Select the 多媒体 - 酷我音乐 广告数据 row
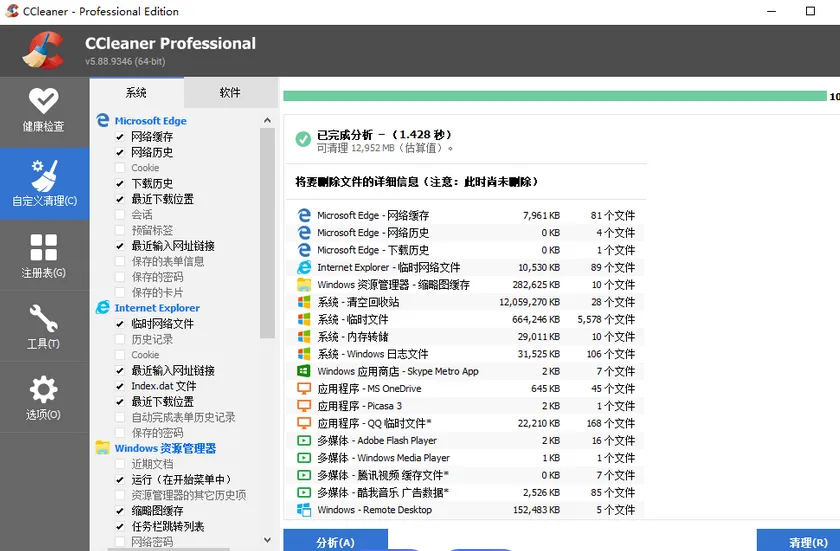Viewport: 840px width, 551px height. click(x=465, y=492)
